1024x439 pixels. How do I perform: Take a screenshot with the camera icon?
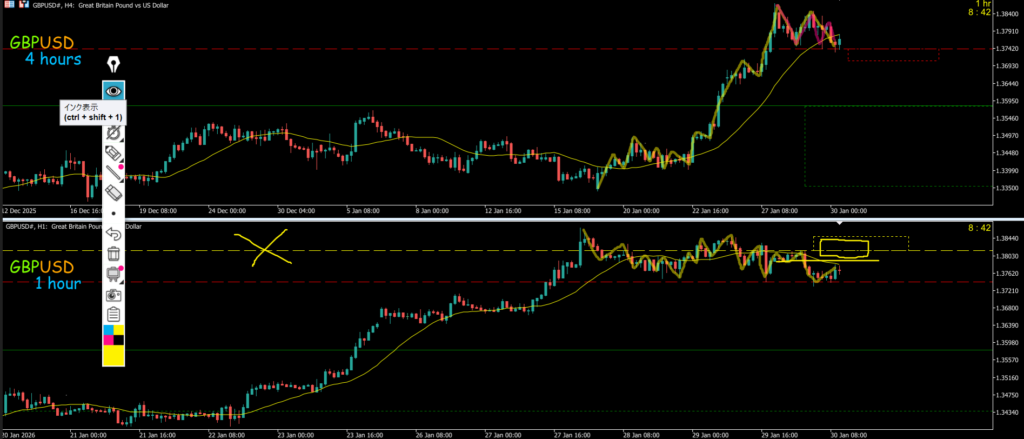114,294
